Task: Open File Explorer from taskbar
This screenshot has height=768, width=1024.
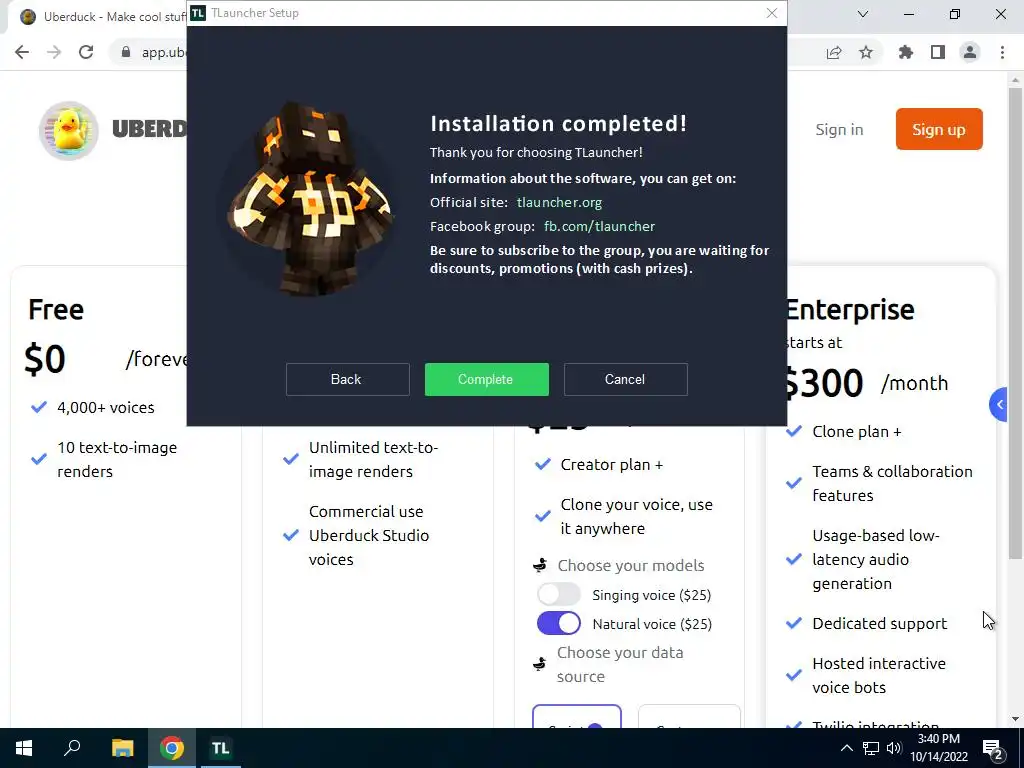Action: 122,748
